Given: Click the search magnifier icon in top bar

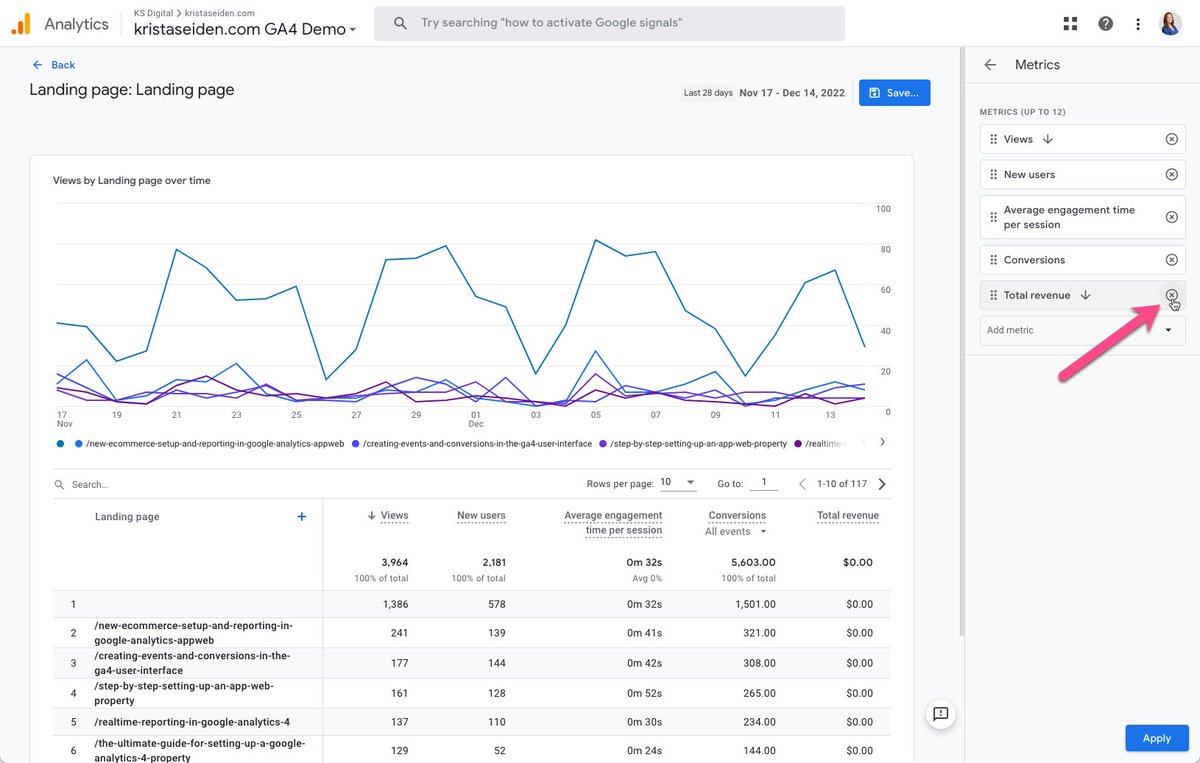Looking at the screenshot, I should tap(400, 23).
